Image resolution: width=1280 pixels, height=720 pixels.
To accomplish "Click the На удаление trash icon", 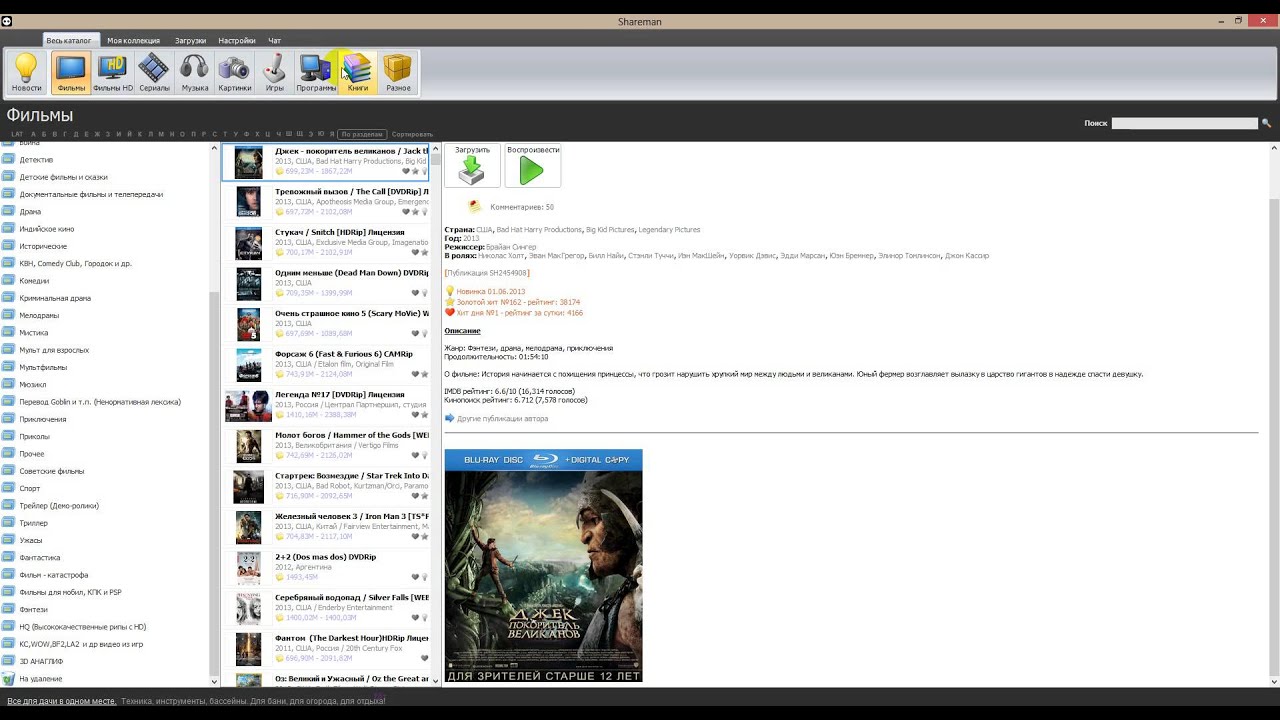I will (x=8, y=678).
